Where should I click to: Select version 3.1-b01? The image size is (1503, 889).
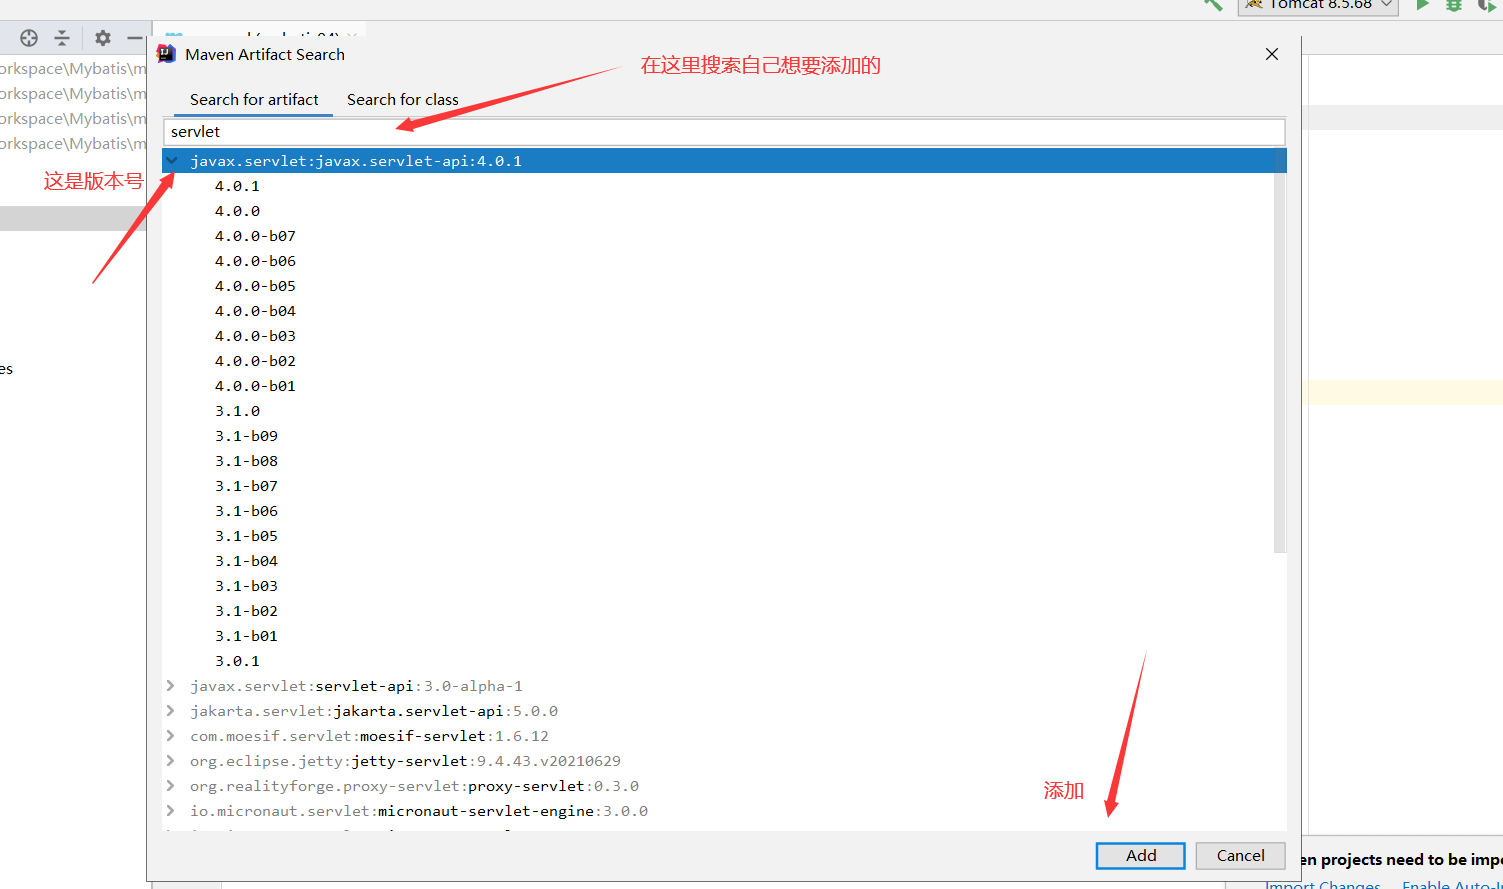coord(246,636)
